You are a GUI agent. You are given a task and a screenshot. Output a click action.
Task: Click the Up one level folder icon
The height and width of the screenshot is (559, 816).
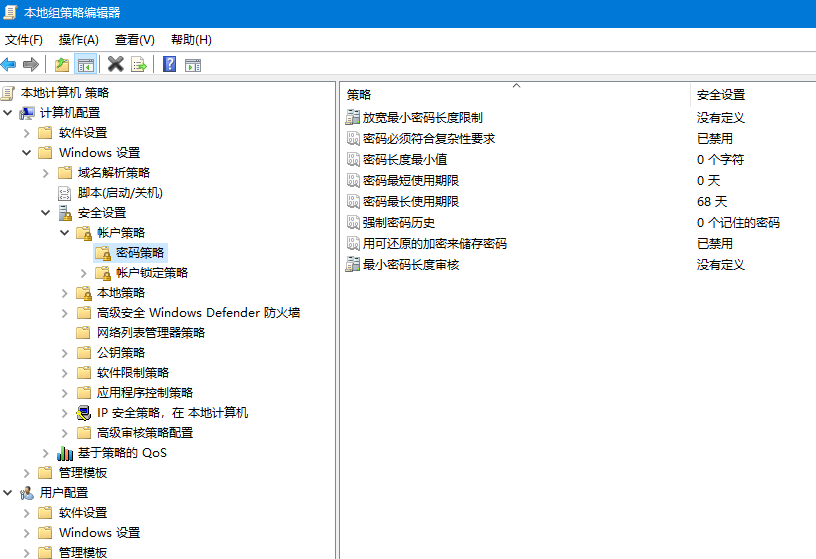62,65
